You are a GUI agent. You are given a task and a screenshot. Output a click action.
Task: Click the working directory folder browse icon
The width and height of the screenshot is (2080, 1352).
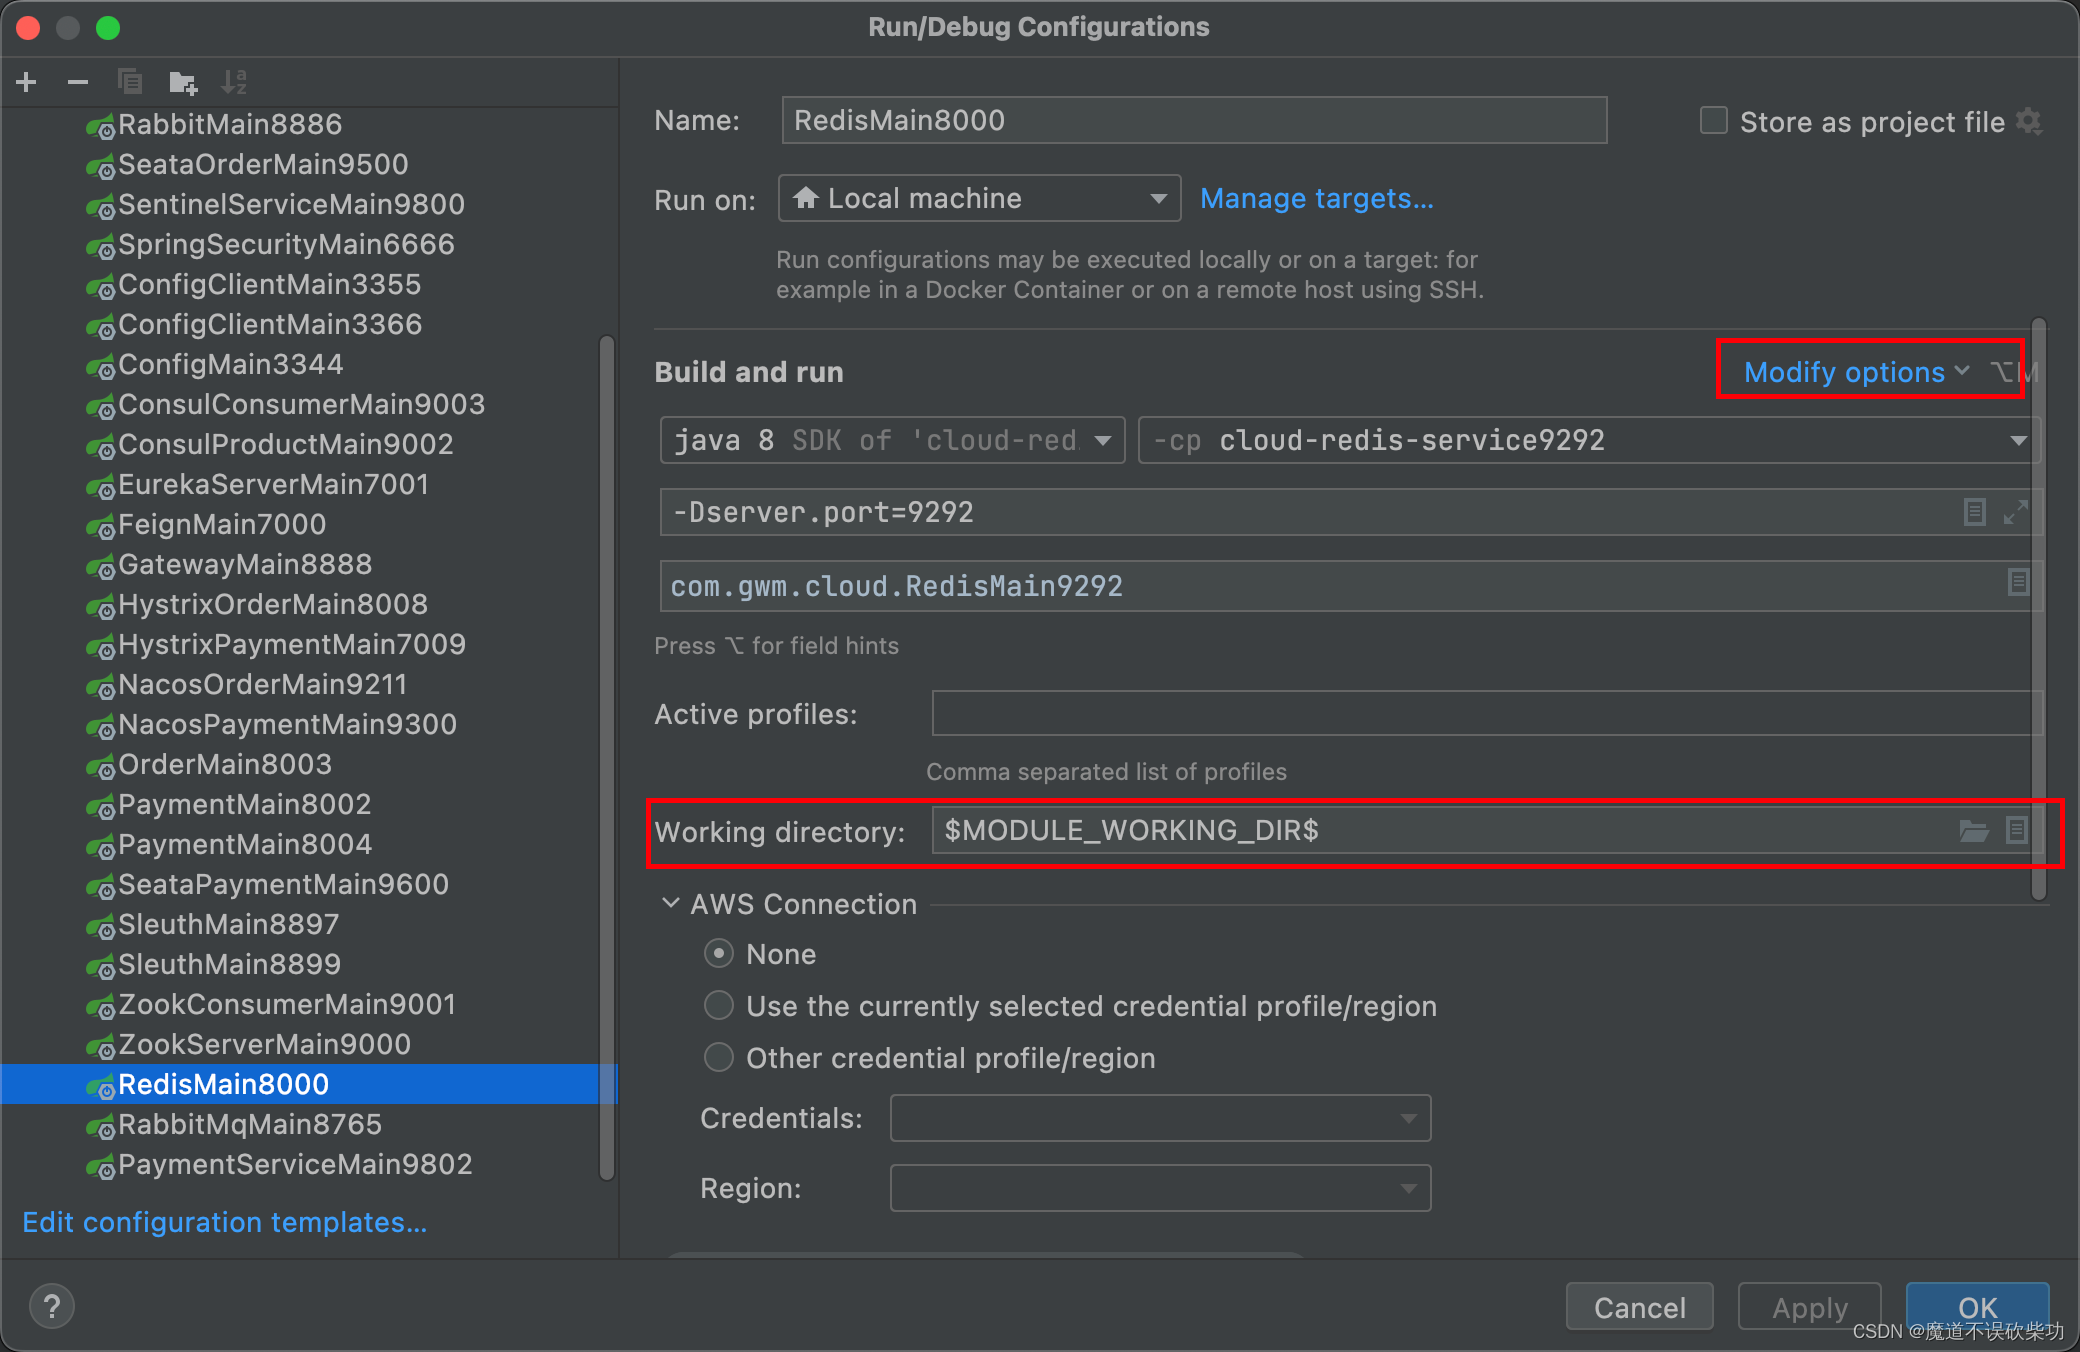(x=1975, y=831)
